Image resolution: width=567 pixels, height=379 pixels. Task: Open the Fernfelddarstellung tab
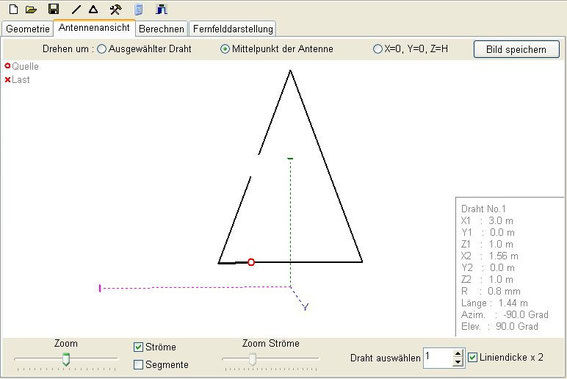(233, 29)
